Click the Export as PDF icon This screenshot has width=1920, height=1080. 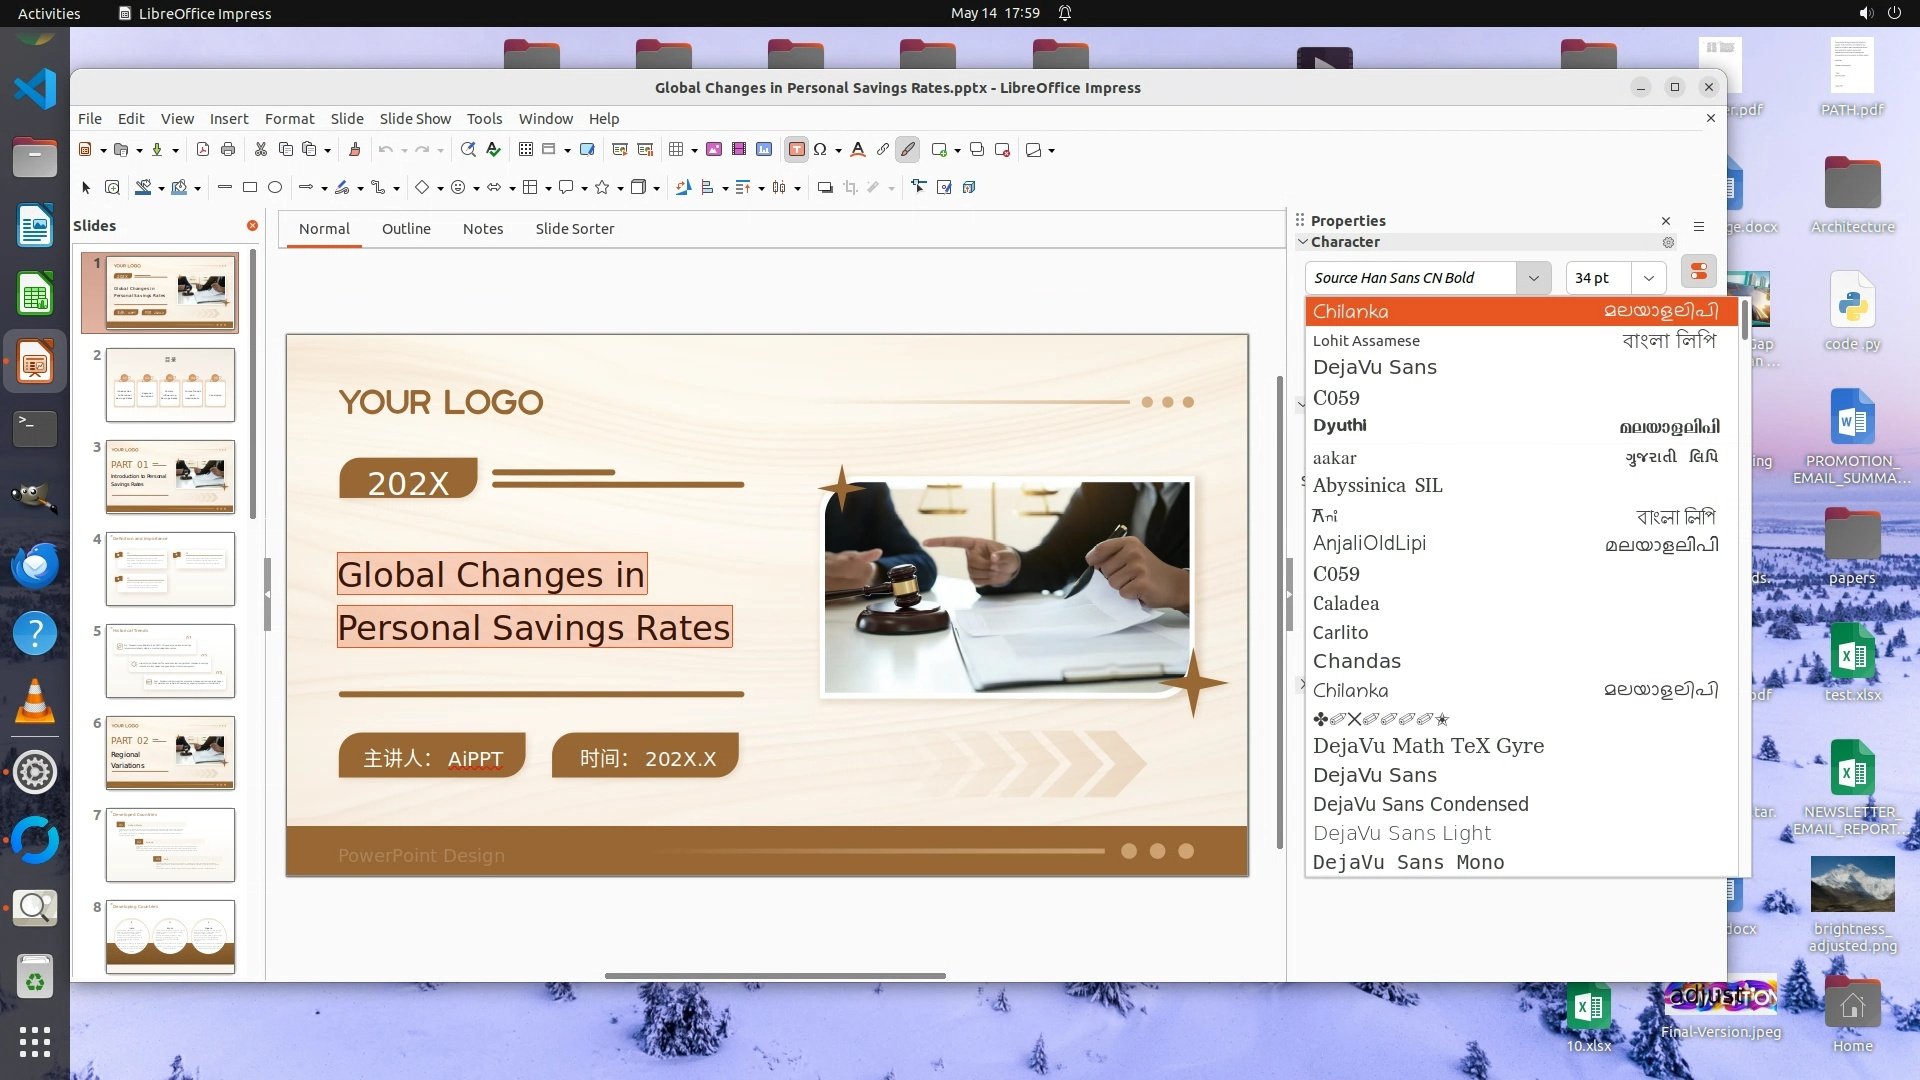[203, 150]
